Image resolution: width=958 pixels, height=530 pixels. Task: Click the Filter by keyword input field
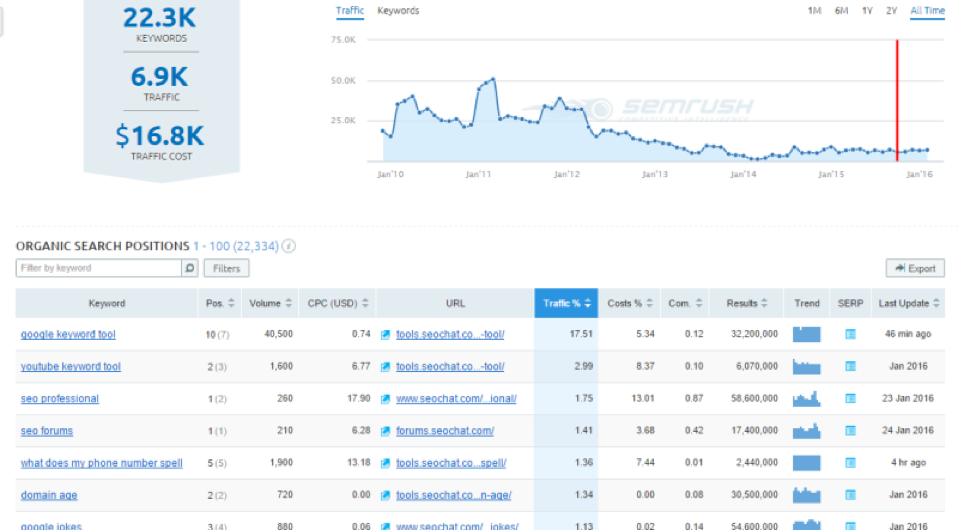click(x=98, y=268)
